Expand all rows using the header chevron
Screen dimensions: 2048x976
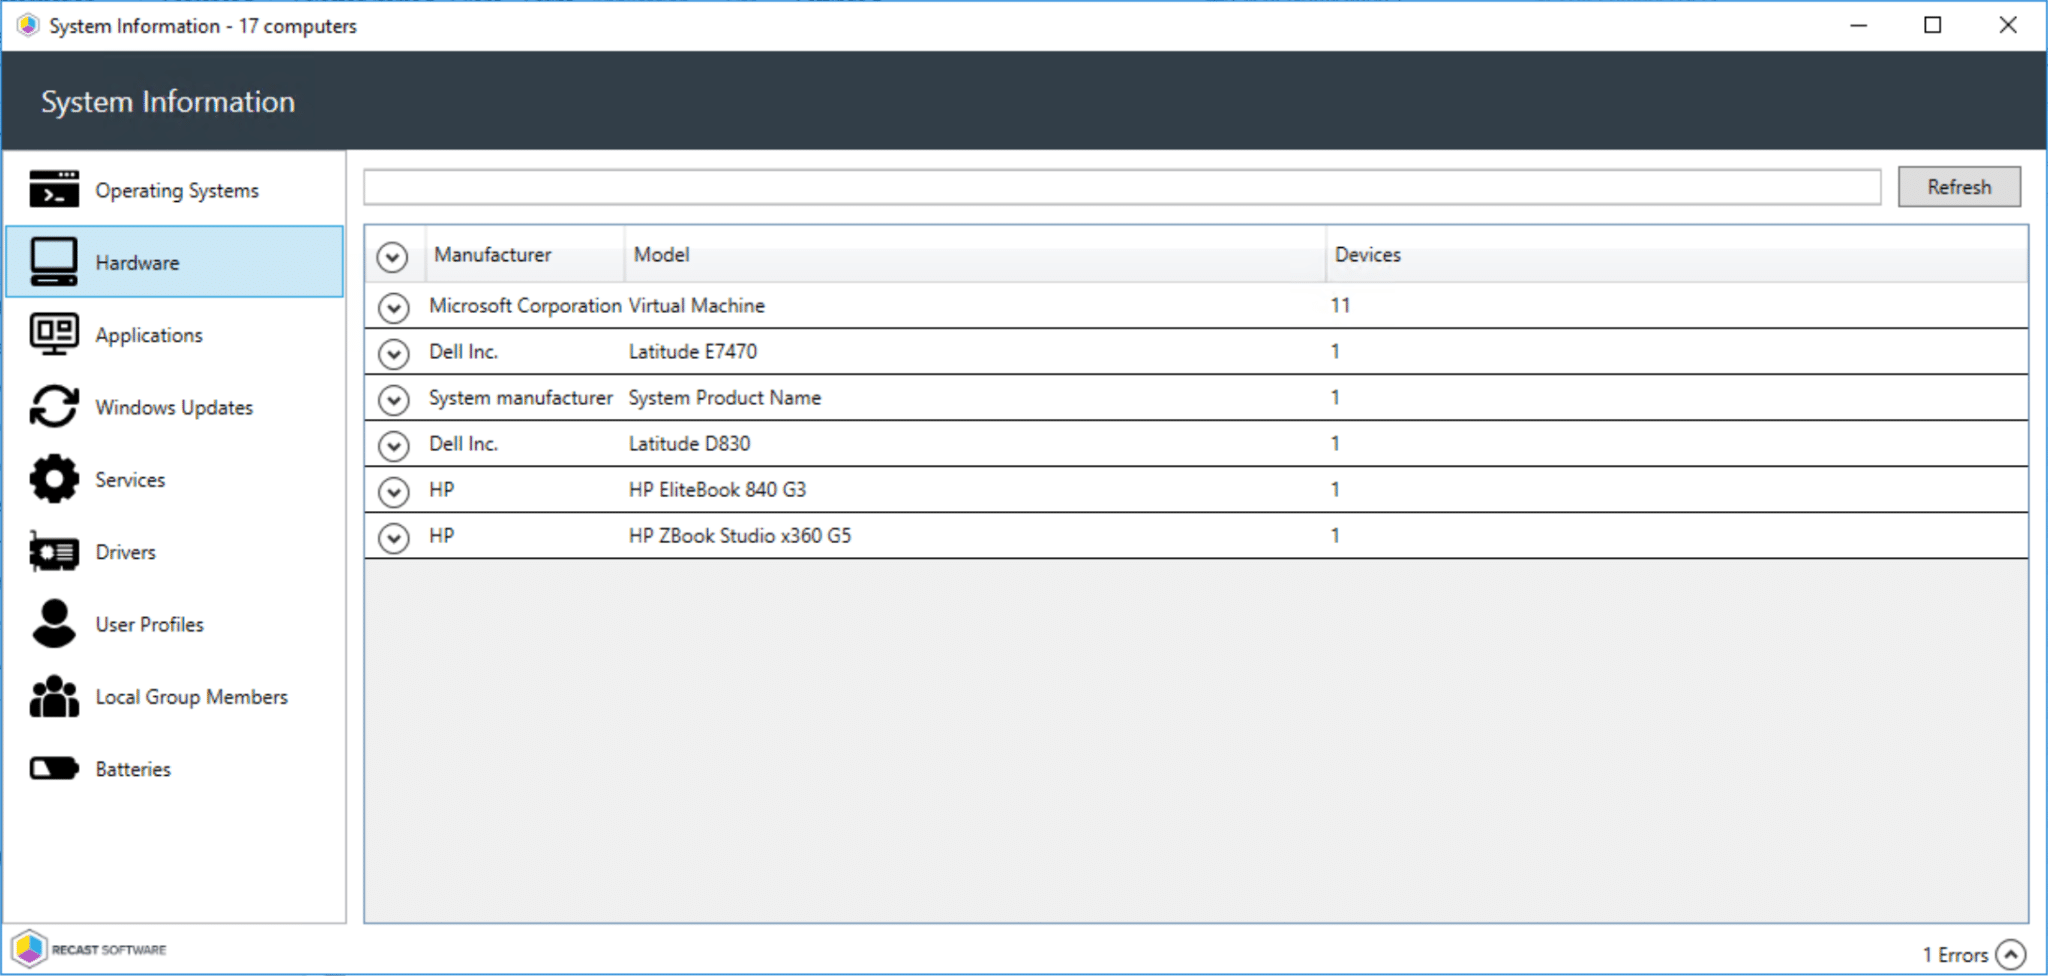[393, 257]
